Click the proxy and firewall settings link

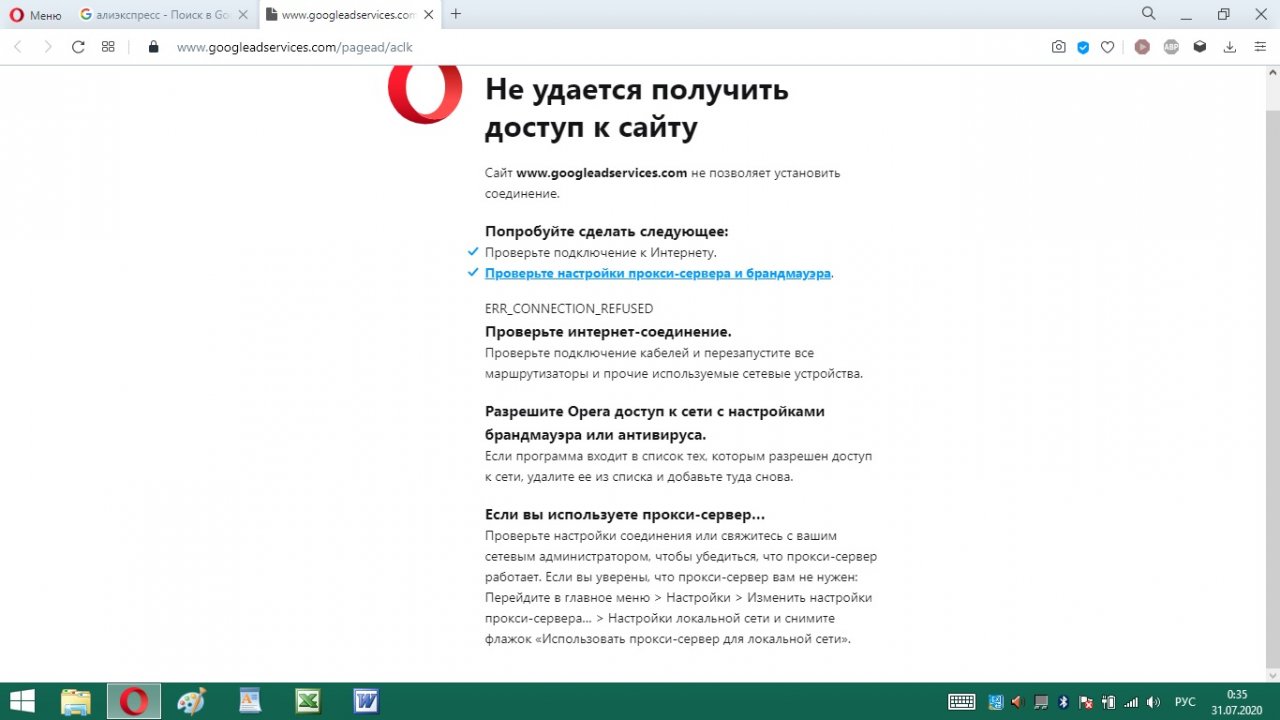coord(657,273)
